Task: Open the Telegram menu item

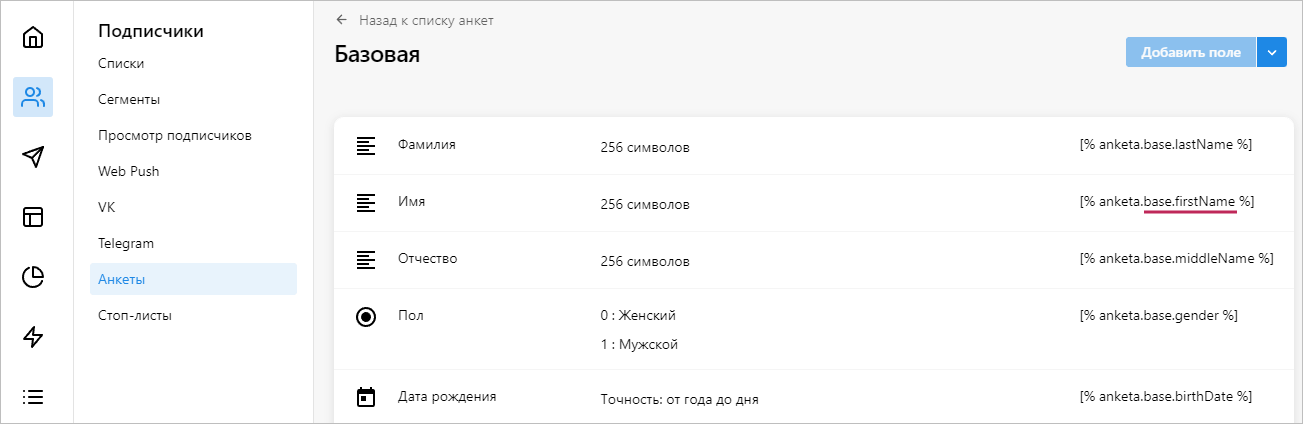Action: coord(125,243)
